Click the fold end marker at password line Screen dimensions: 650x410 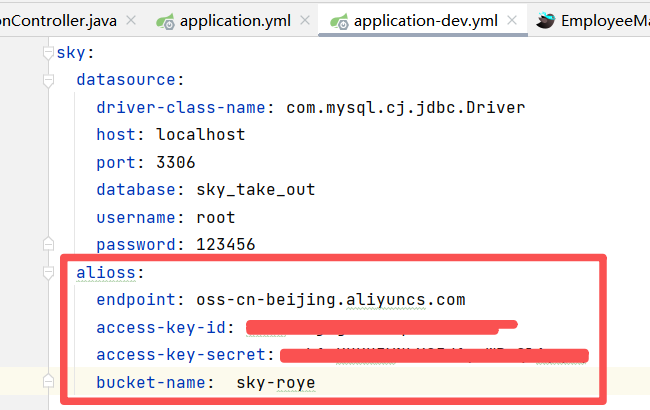[x=48, y=244]
